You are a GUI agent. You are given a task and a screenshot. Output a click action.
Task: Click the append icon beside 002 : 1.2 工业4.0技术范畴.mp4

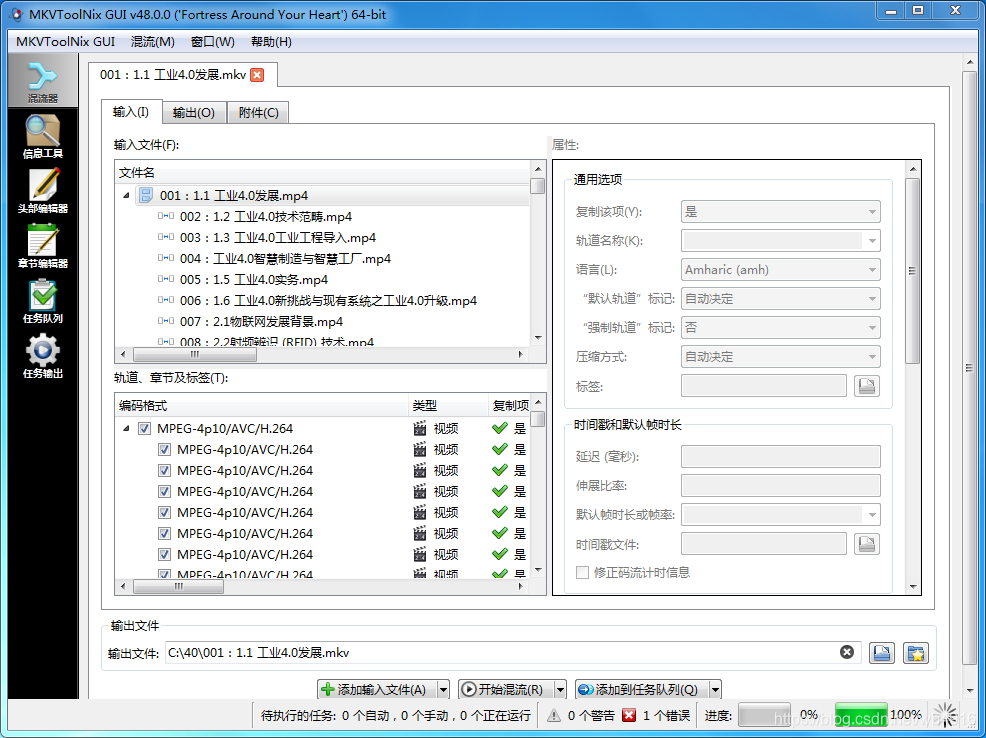(165, 216)
